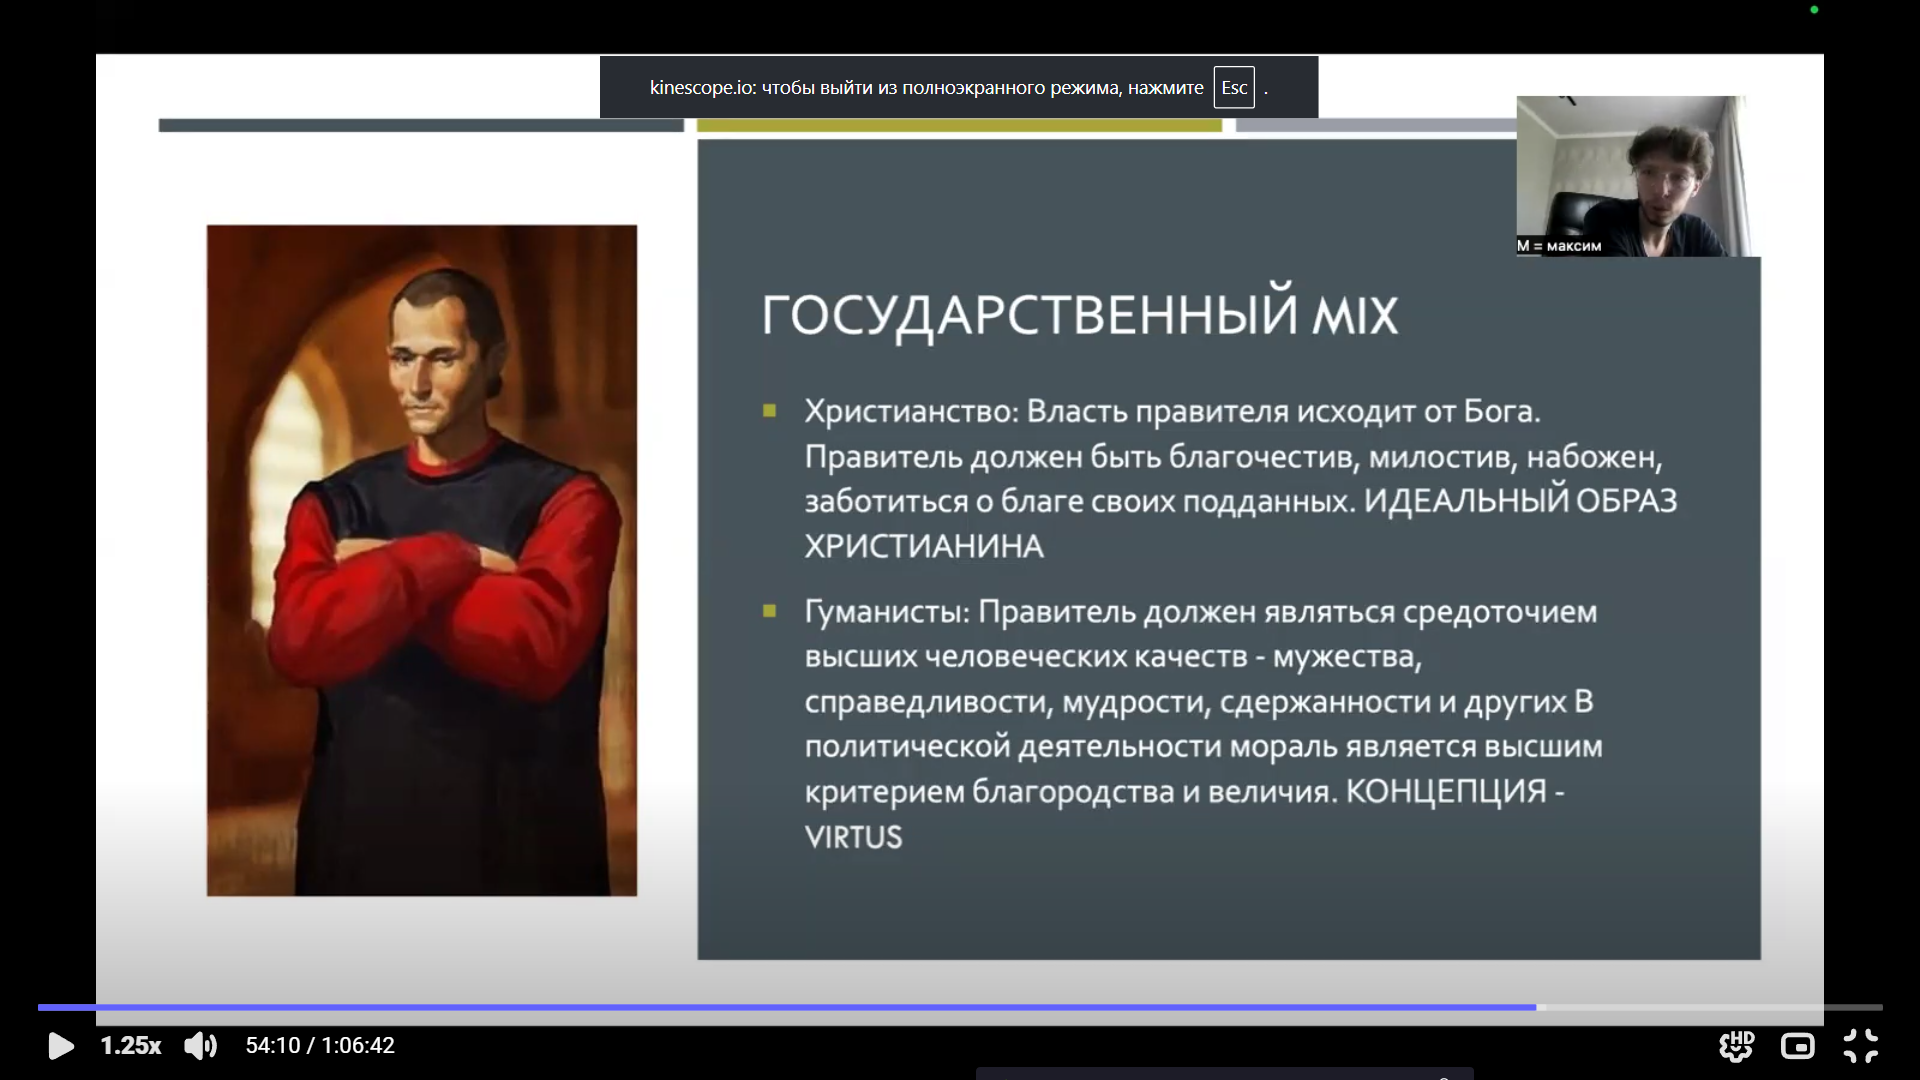This screenshot has width=1920, height=1080.
Task: Enable picture-in-picture mode
Action: pos(1797,1047)
